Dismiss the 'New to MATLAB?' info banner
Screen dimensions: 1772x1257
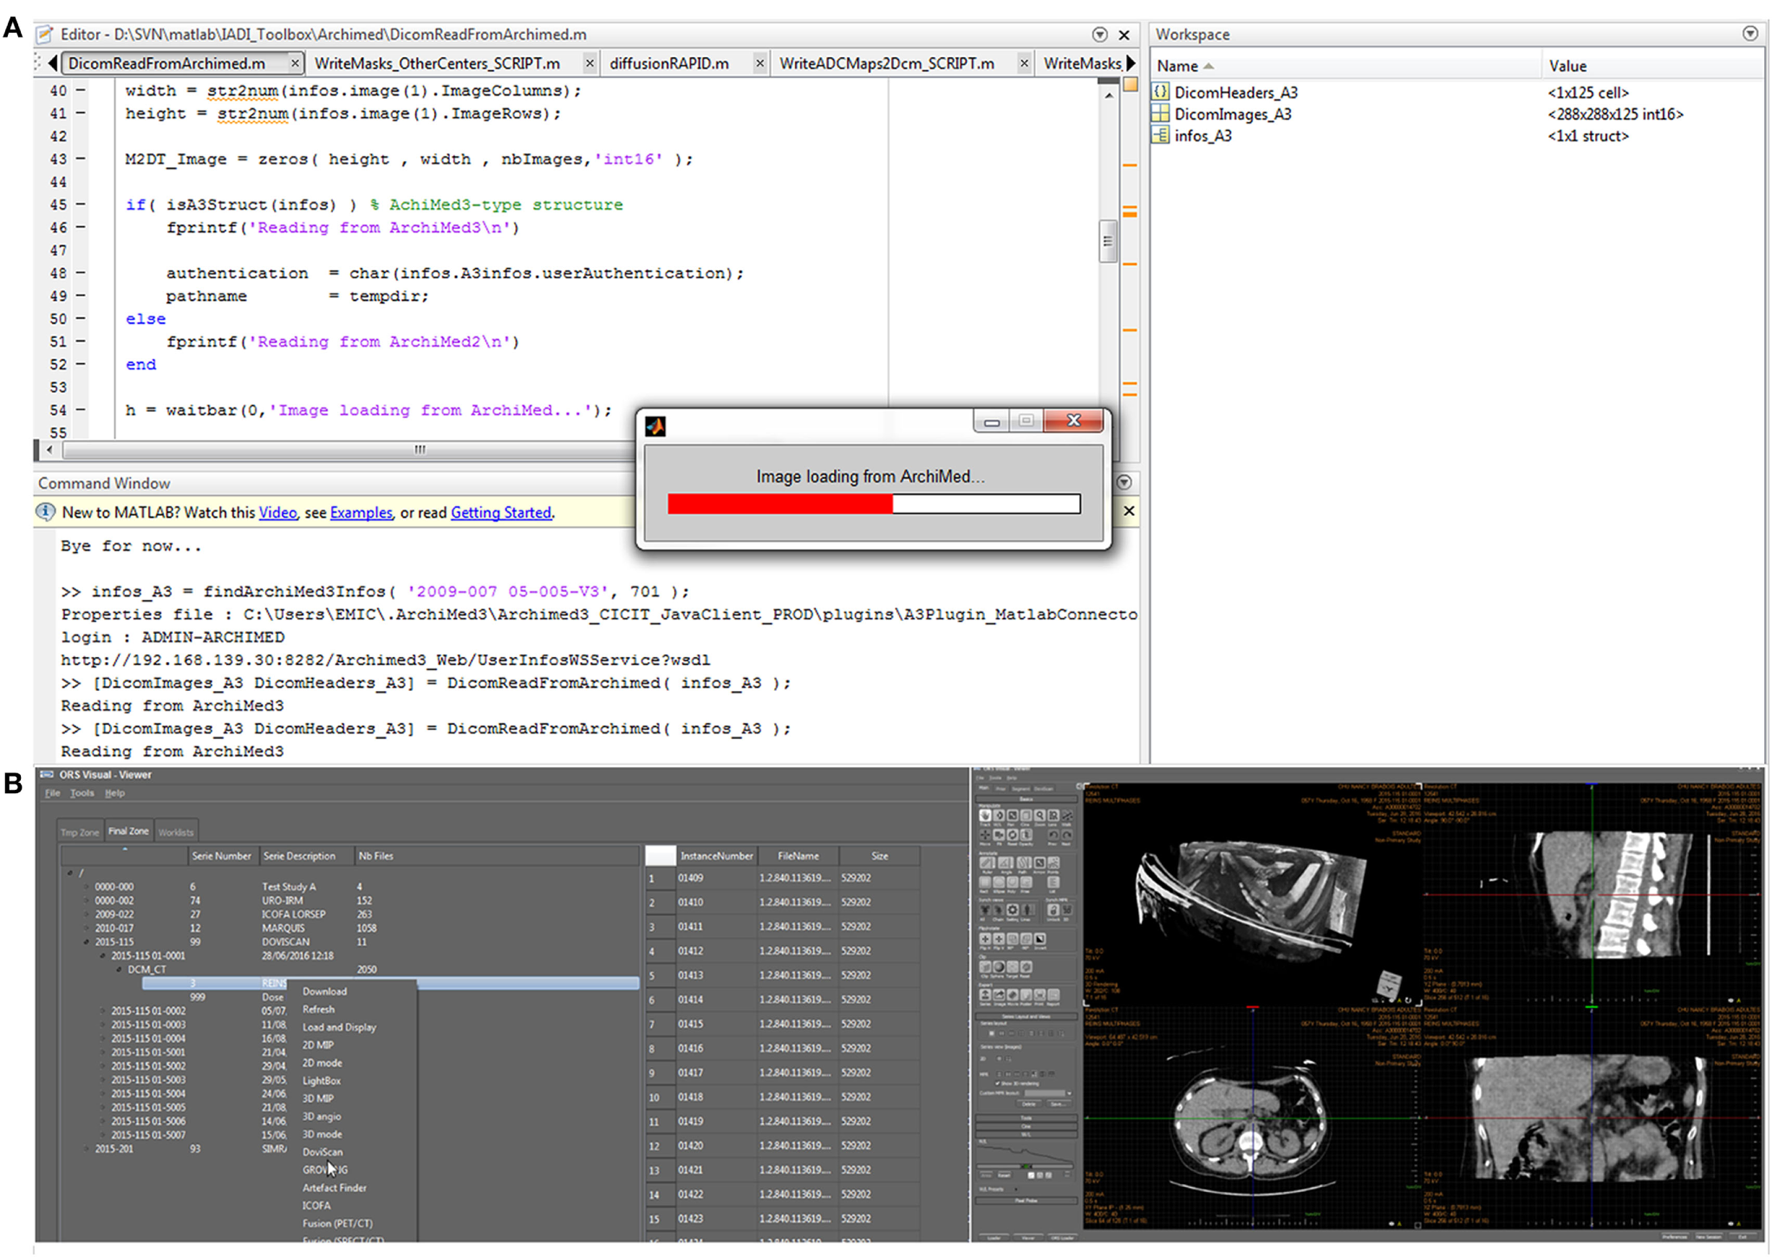pos(1129,511)
